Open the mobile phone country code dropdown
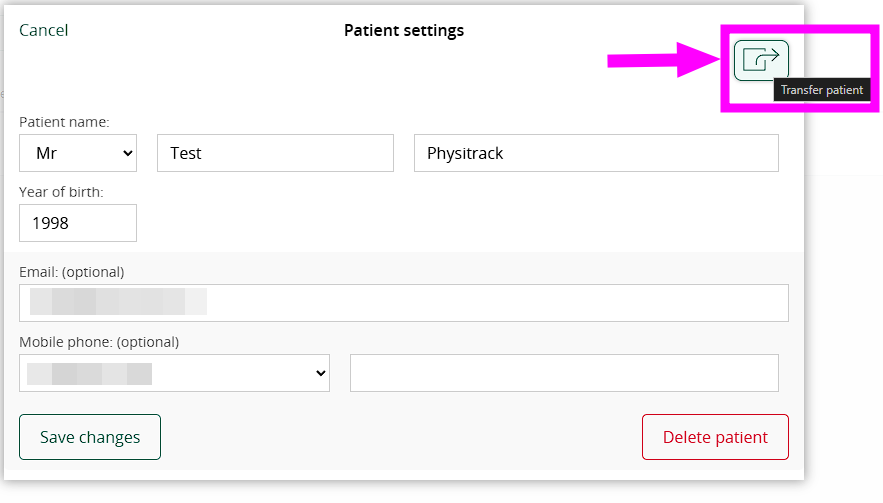Image resolution: width=883 pixels, height=503 pixels. coord(174,373)
